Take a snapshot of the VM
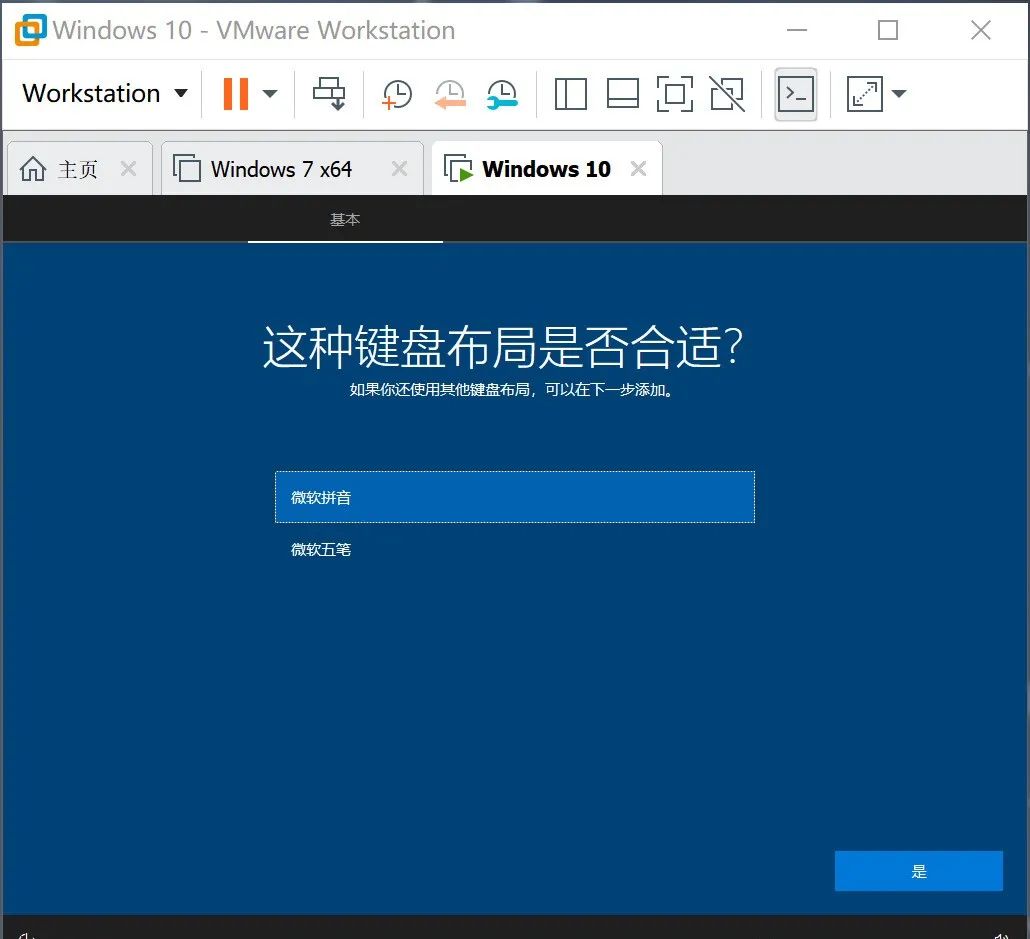This screenshot has width=1030, height=939. [396, 93]
